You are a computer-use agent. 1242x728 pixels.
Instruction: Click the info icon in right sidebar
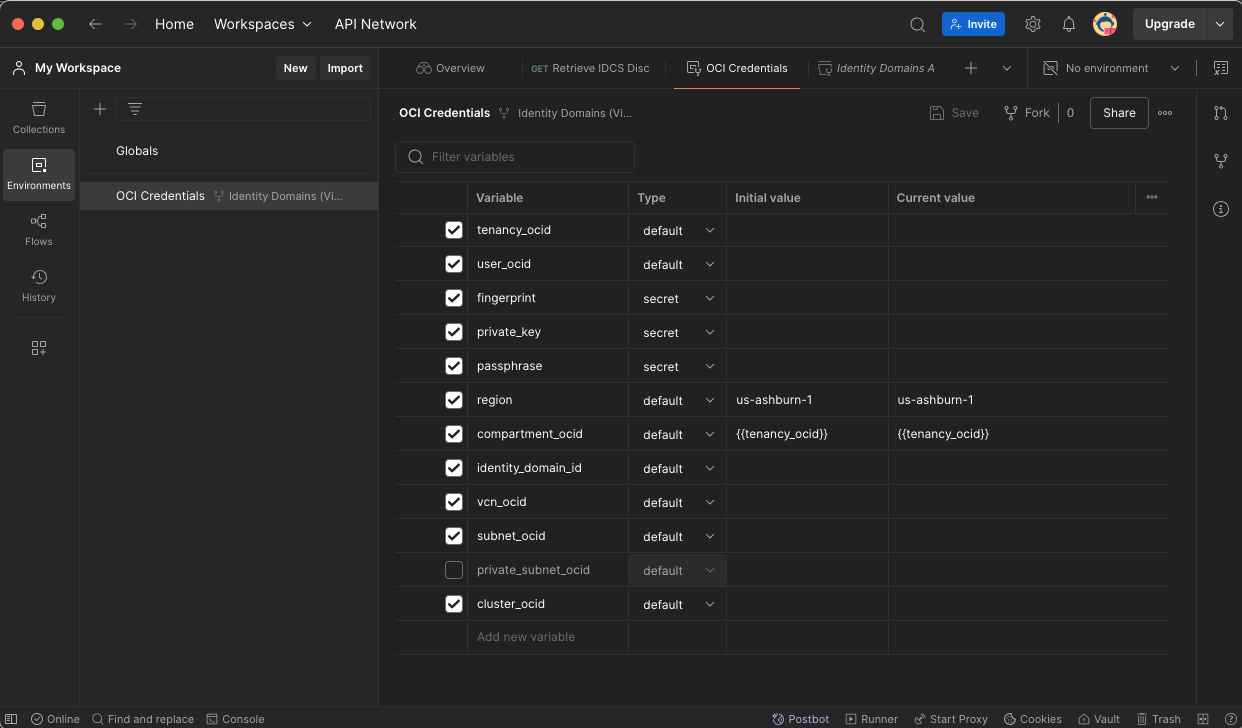[1220, 209]
